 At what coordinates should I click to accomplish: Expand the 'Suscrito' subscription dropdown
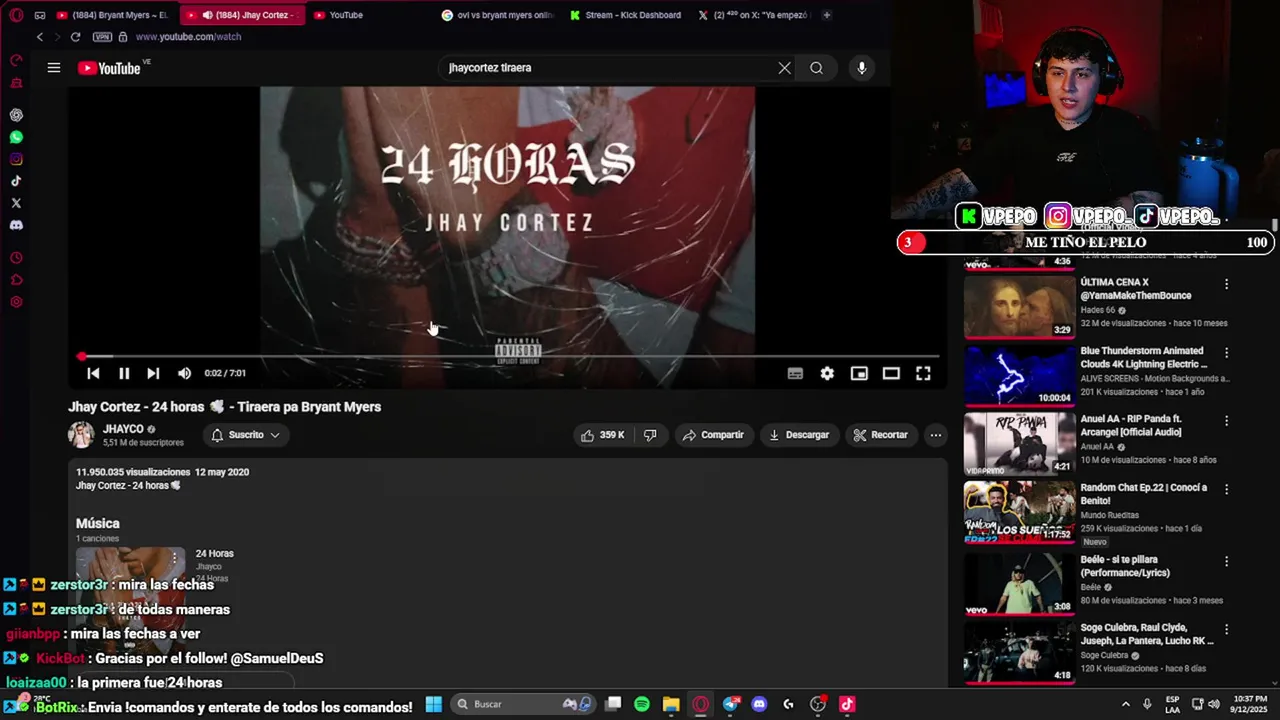coord(245,435)
